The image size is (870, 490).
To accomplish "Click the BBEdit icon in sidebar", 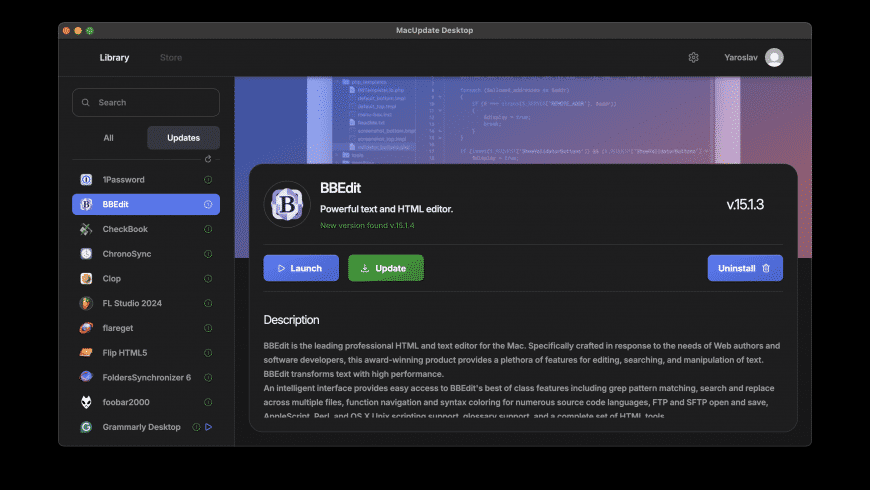I will (86, 204).
